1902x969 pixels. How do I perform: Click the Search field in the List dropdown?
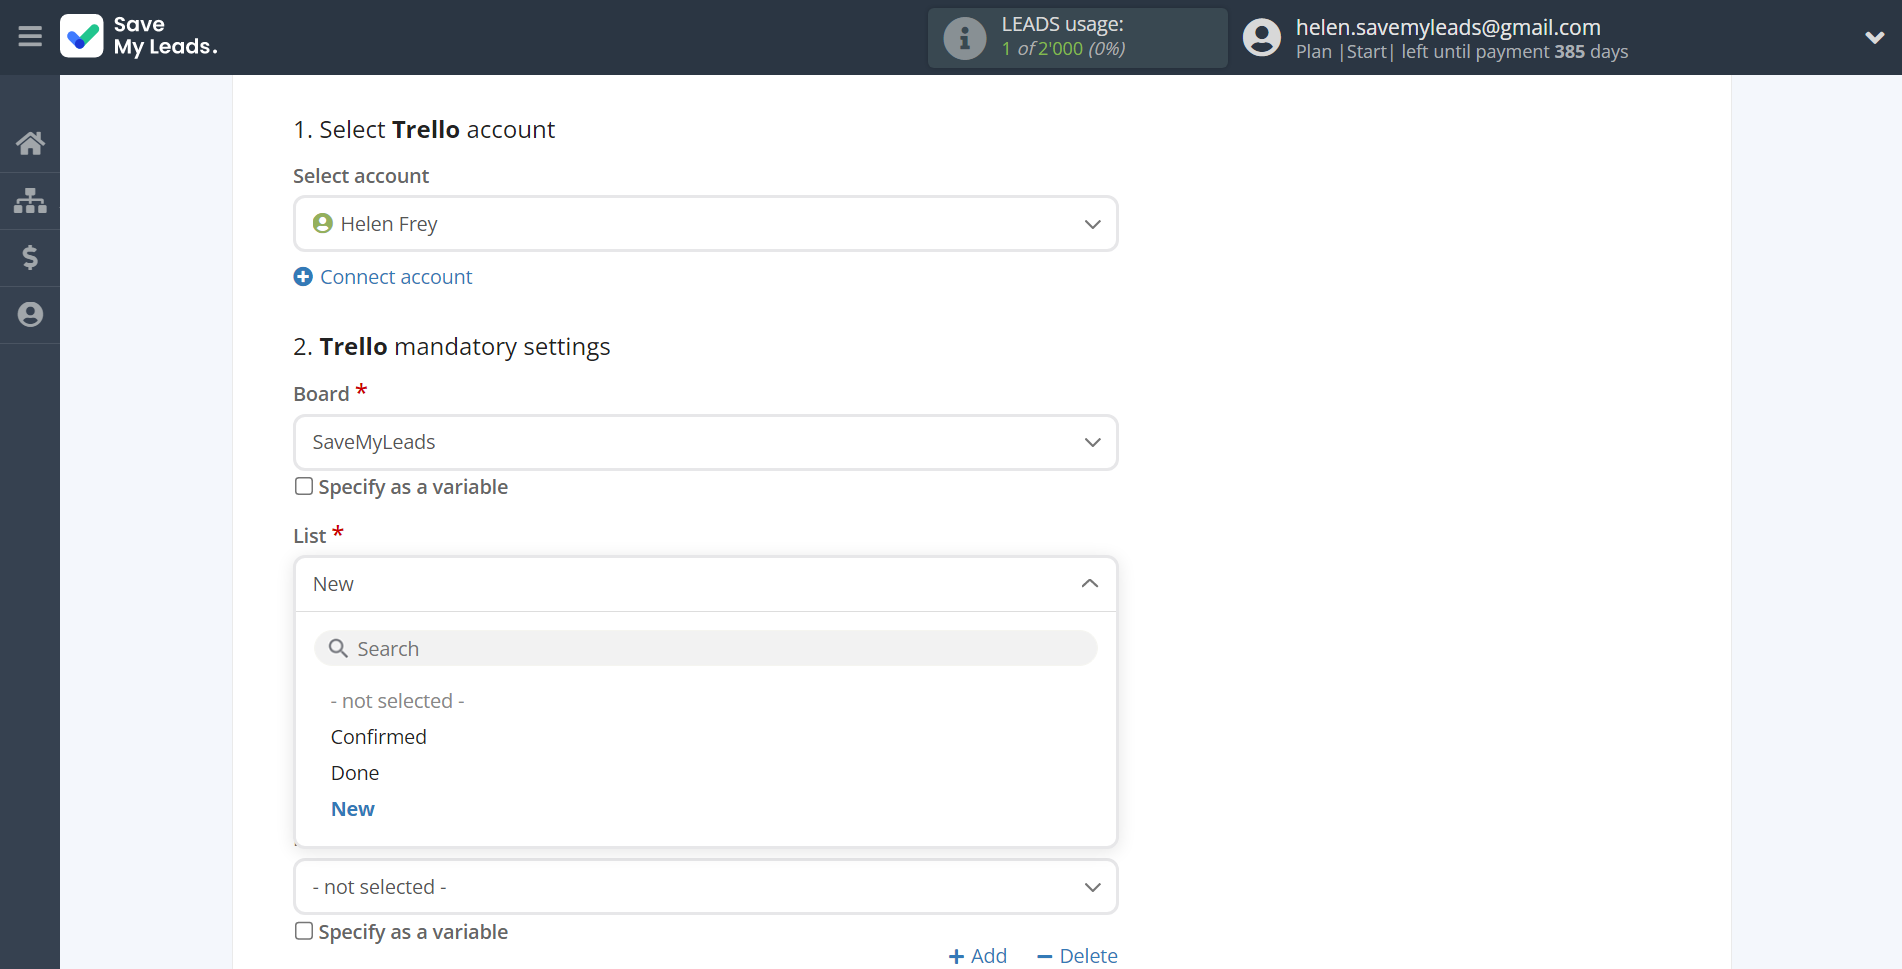(705, 648)
